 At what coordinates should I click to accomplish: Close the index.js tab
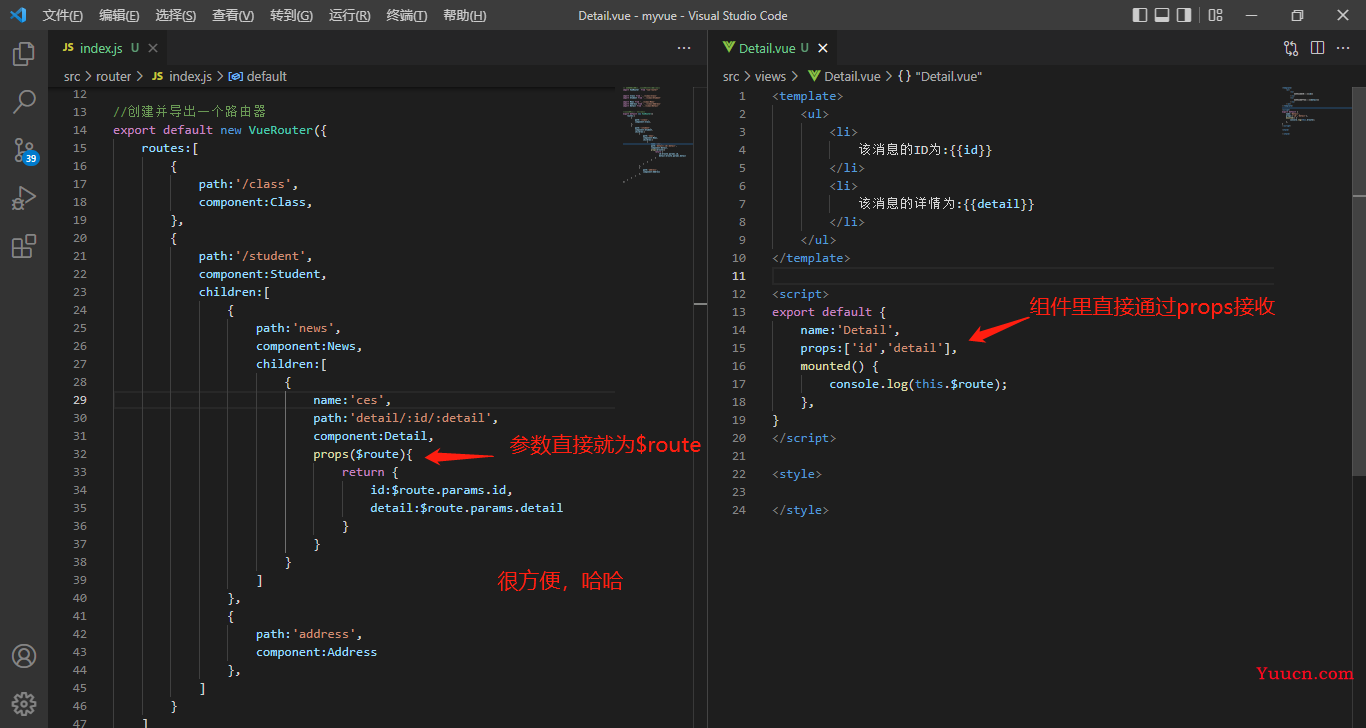(153, 48)
